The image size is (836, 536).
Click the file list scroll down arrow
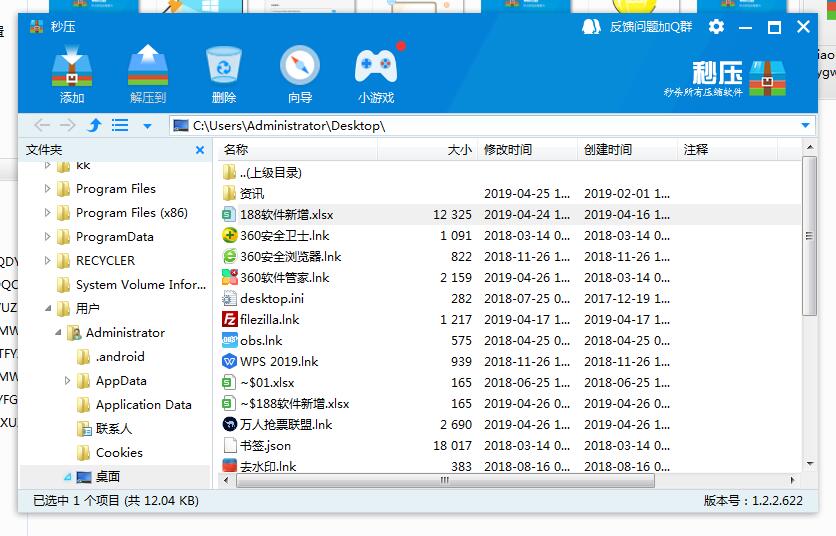coord(809,464)
